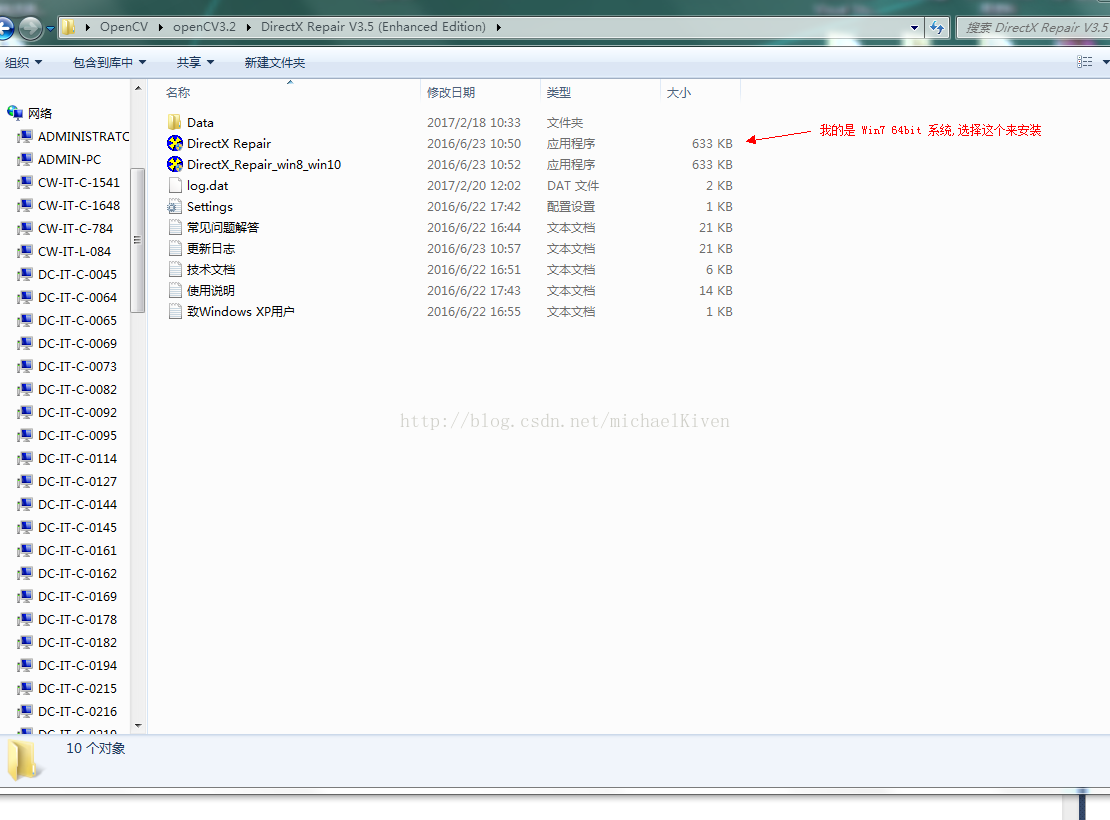Click the CW-IT-C-784 computer icon
Screen dimensions: 1110x820
coord(25,228)
